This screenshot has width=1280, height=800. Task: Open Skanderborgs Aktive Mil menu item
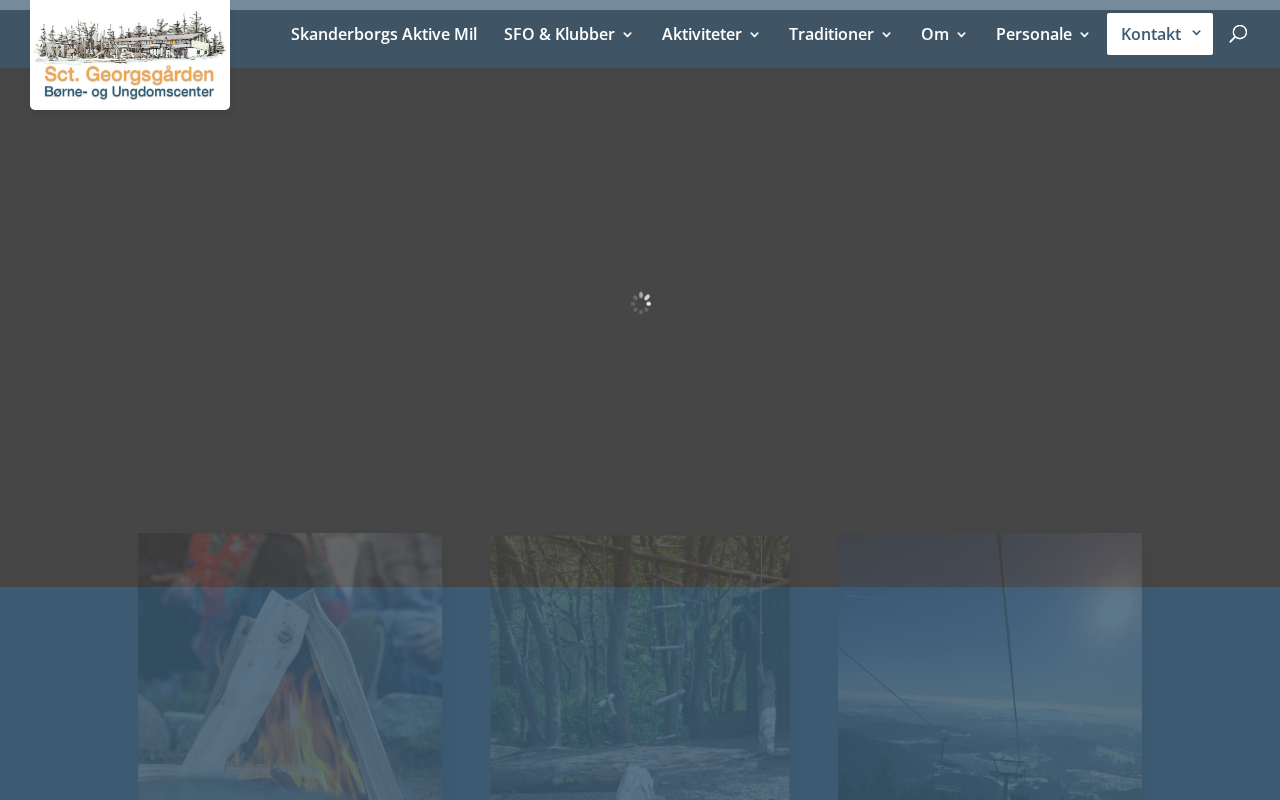[x=384, y=34]
